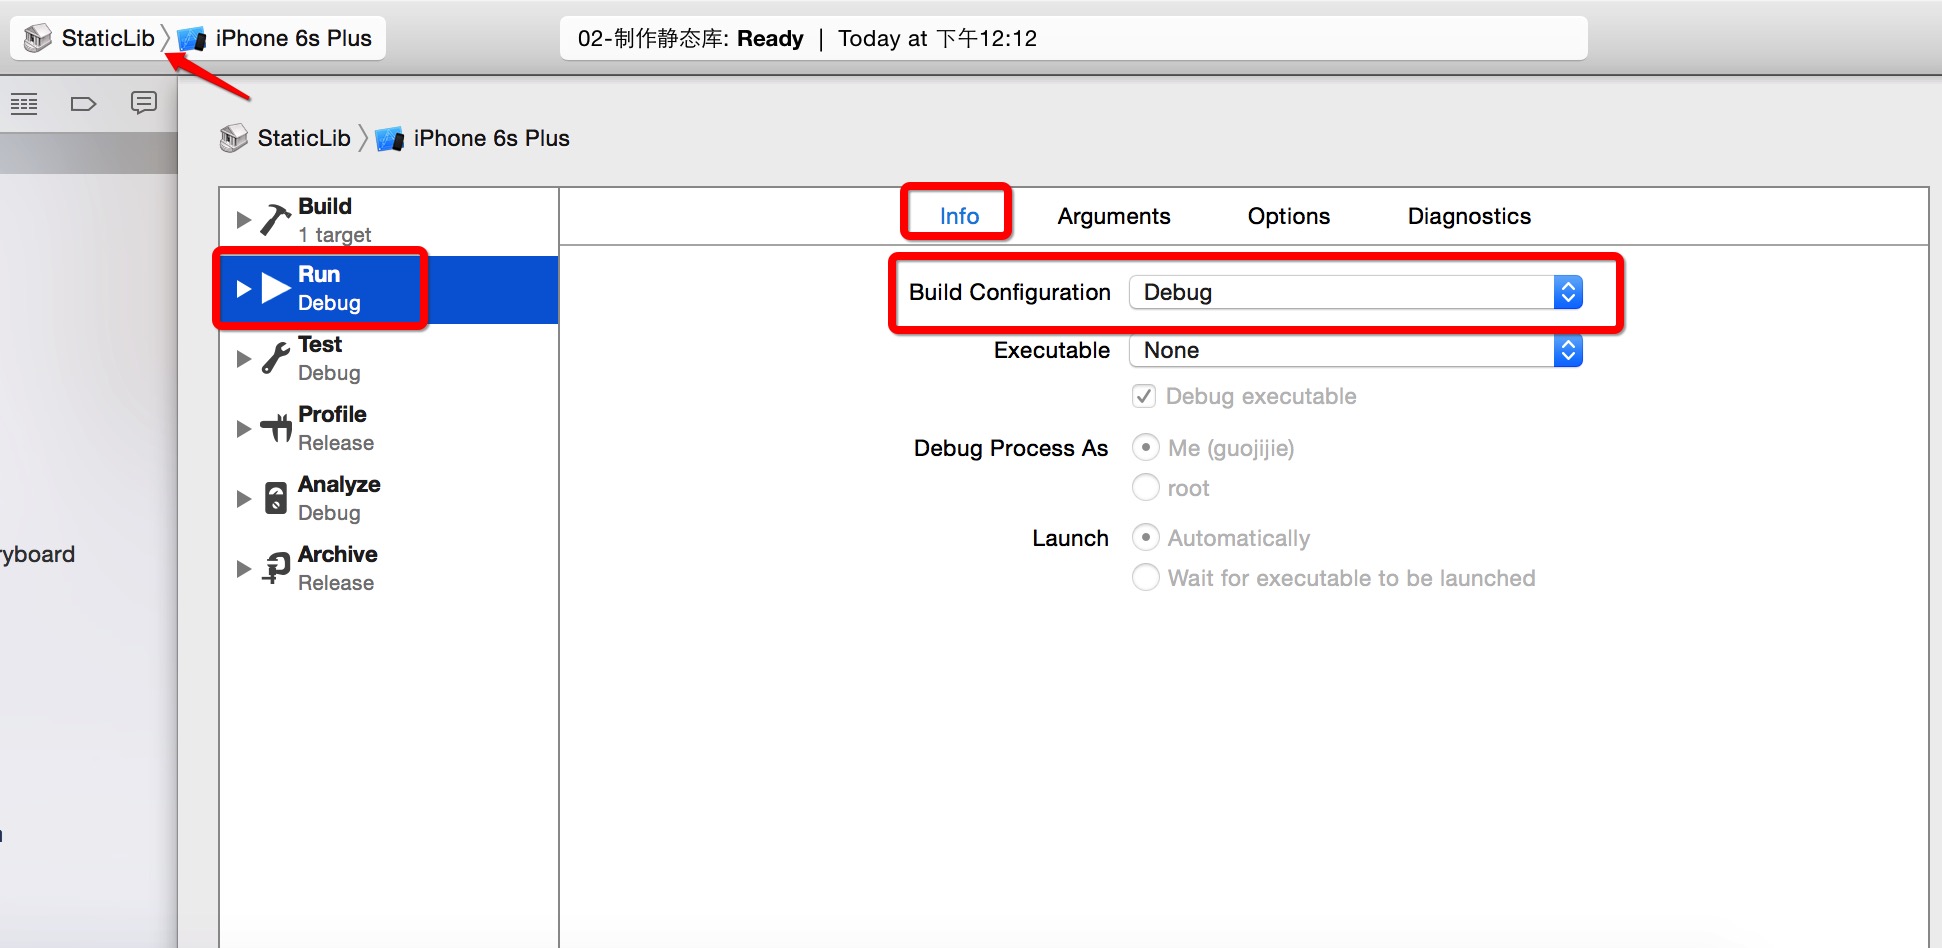
Task: Select the Profile Release action row
Action: coord(389,429)
